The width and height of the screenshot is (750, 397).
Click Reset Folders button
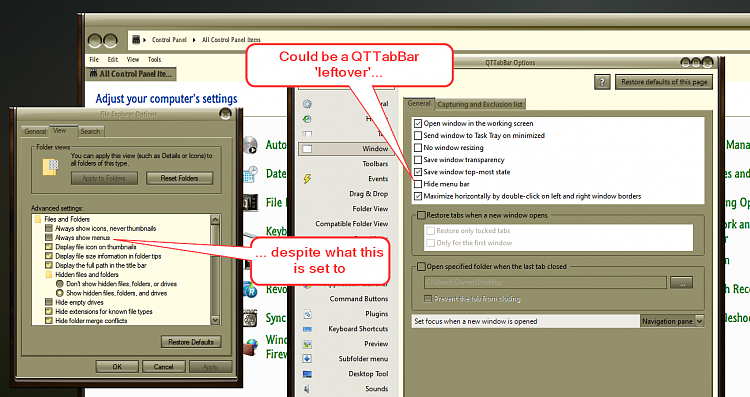pos(179,178)
